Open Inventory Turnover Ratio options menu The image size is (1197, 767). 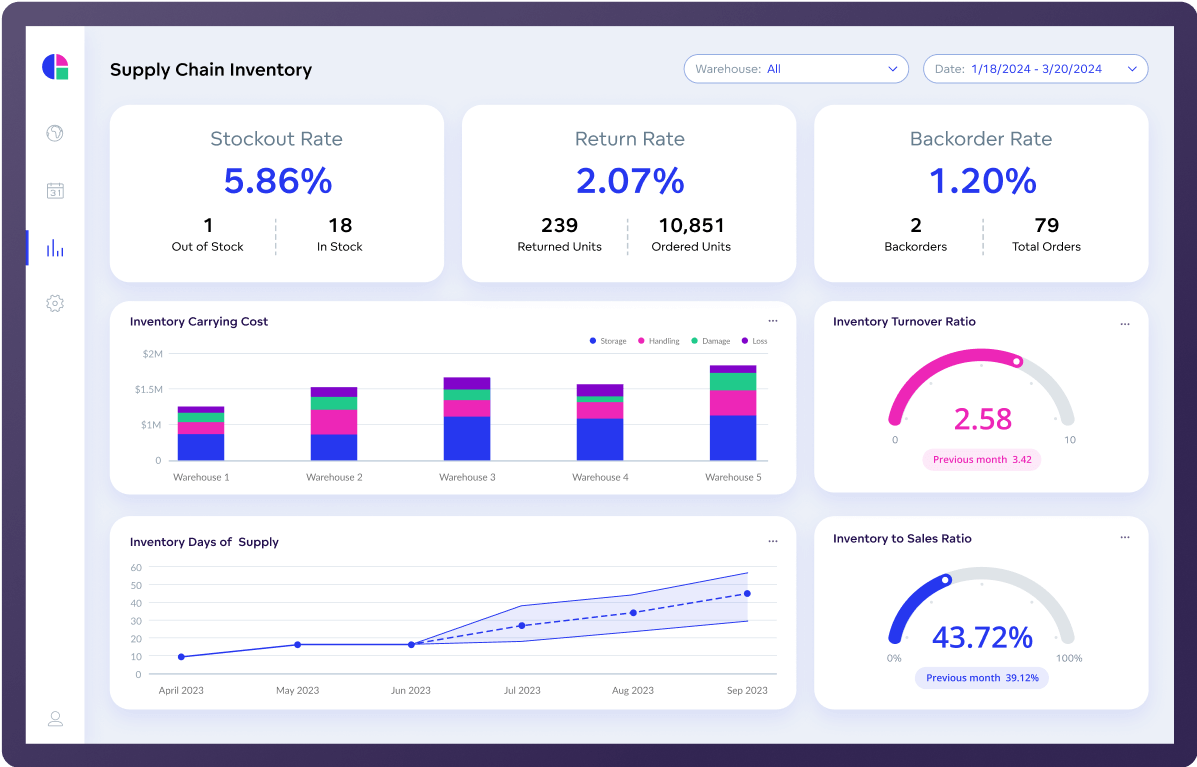[x=1125, y=323]
